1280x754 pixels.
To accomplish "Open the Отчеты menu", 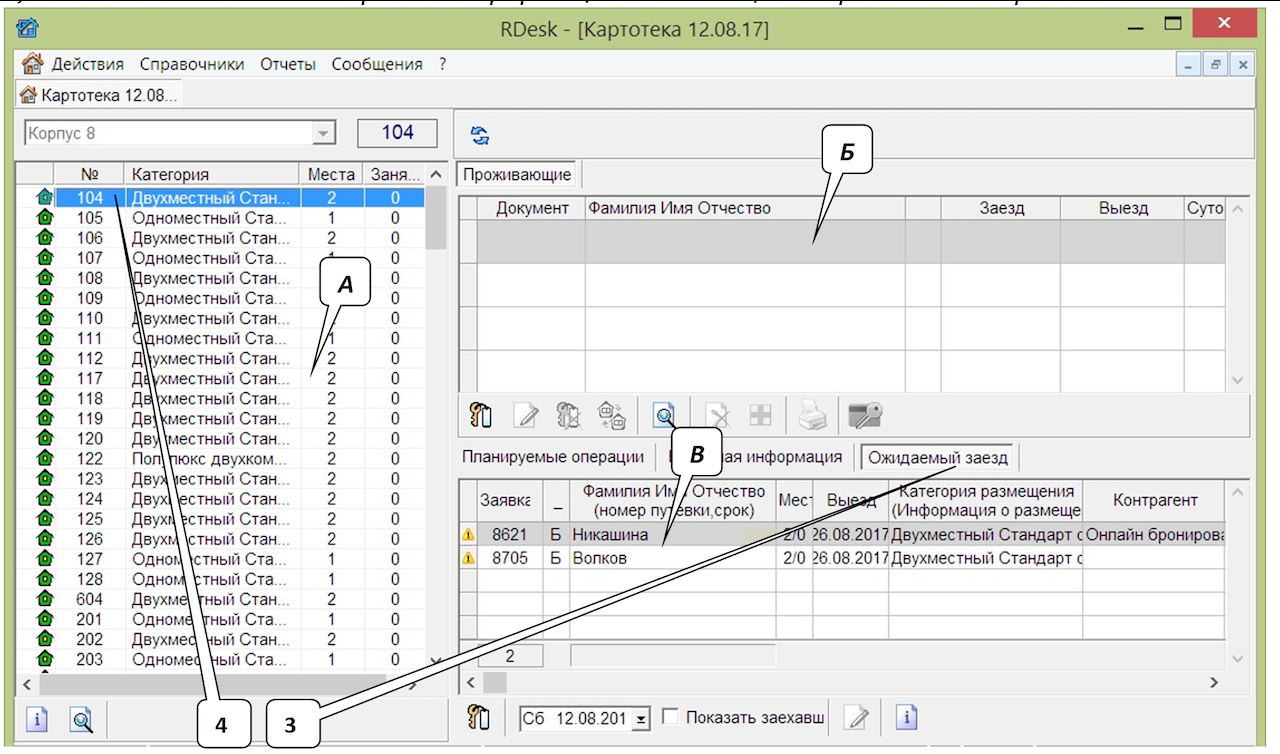I will pos(288,64).
